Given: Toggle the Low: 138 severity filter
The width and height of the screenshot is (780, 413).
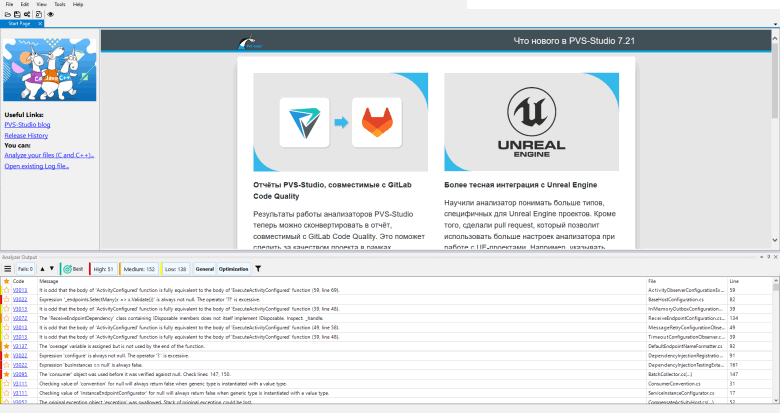Looking at the screenshot, I should pyautogui.click(x=175, y=269).
